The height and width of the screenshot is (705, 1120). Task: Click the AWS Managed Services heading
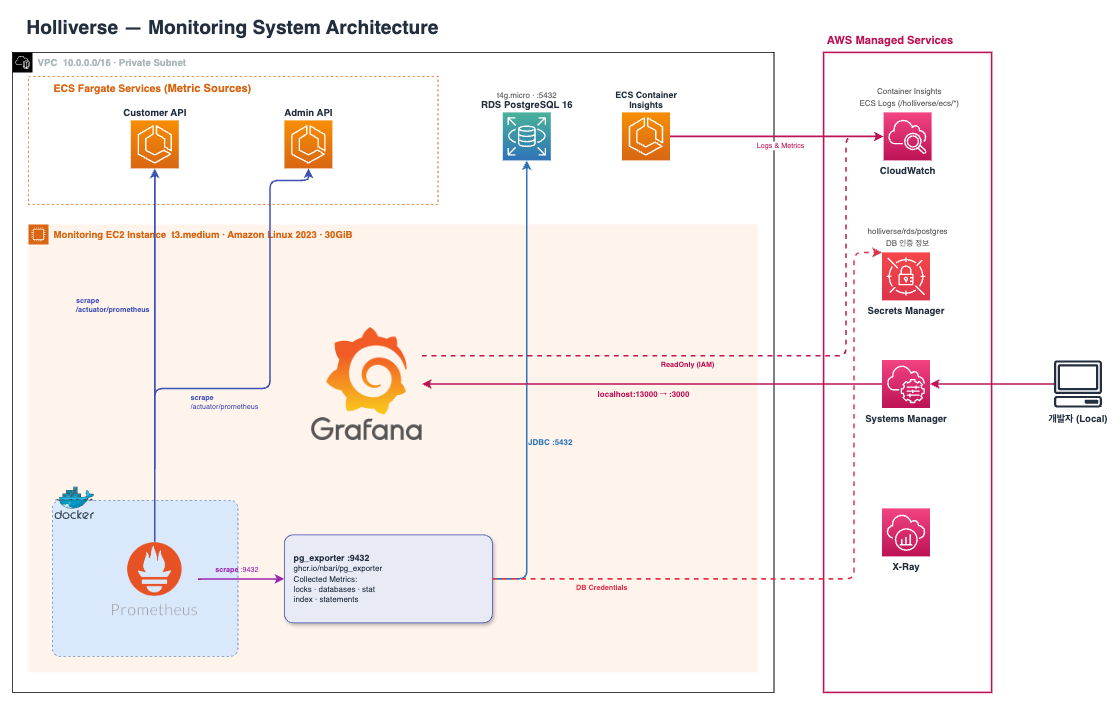pos(889,40)
